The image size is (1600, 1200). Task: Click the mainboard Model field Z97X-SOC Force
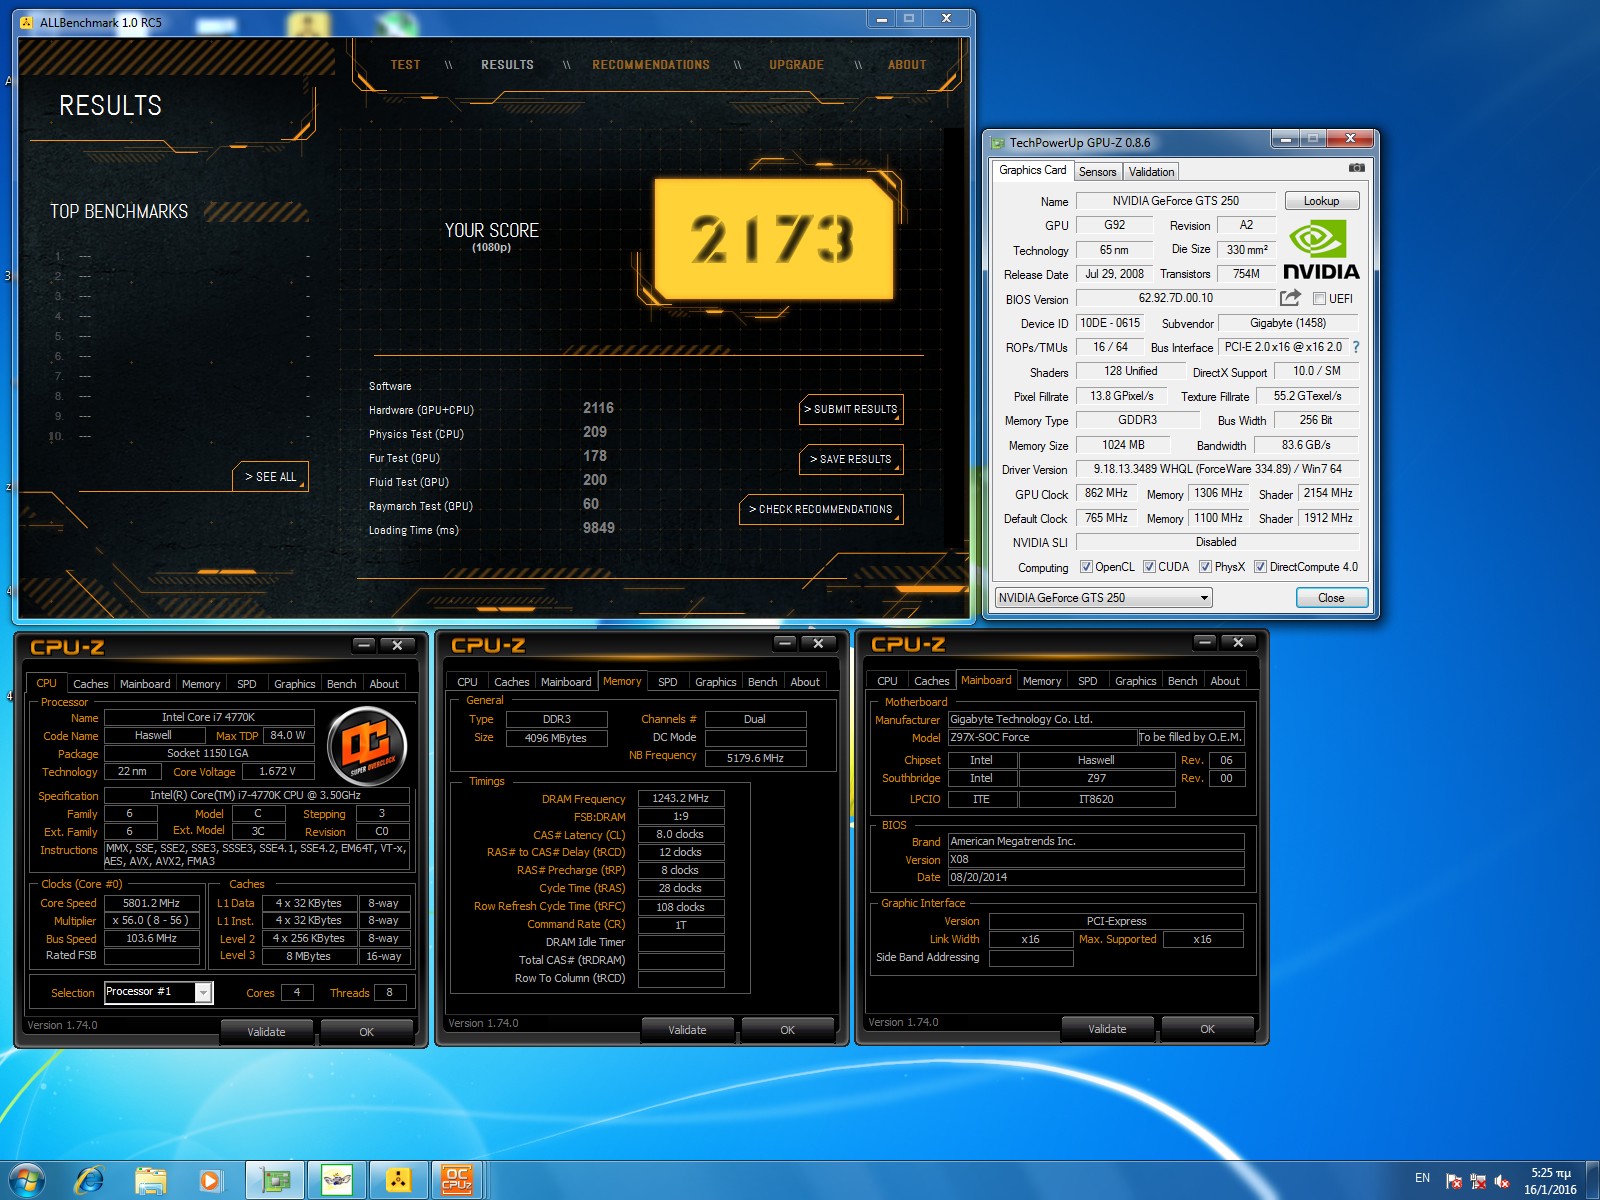pyautogui.click(x=1042, y=737)
